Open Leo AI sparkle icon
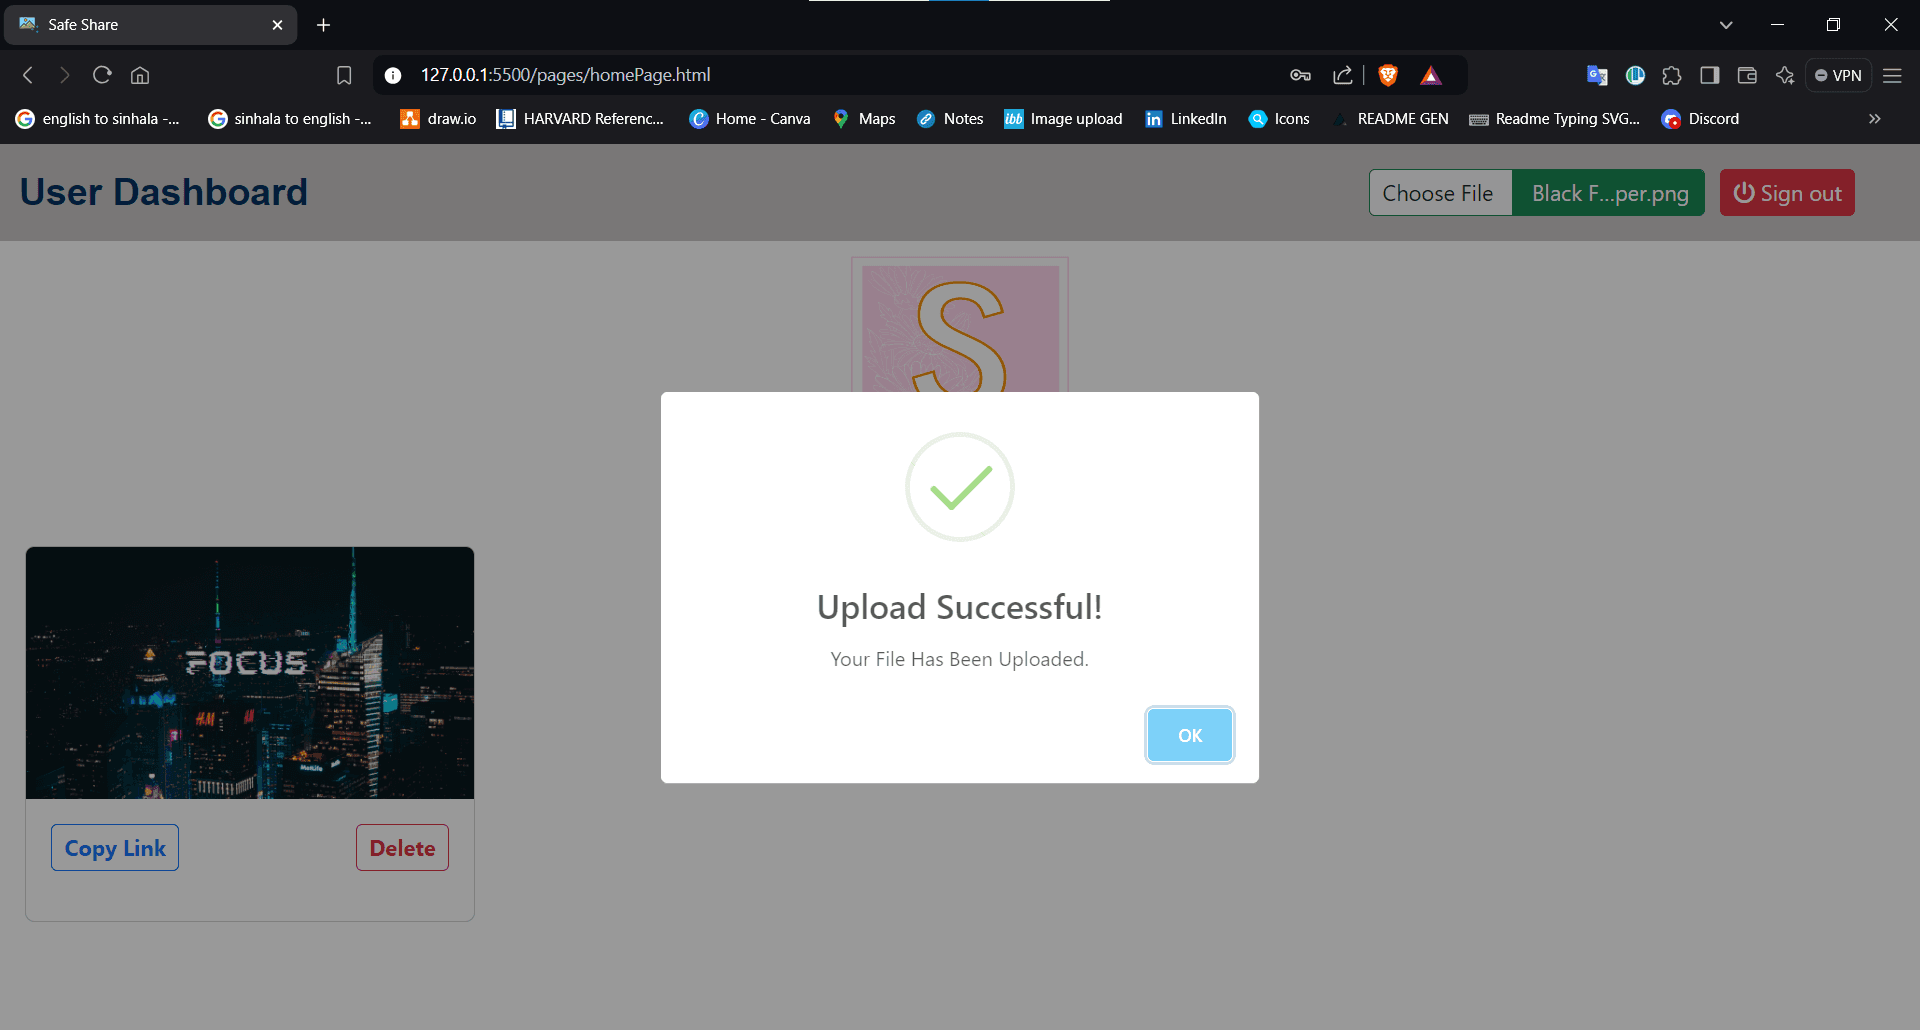The width and height of the screenshot is (1920, 1030). pyautogui.click(x=1786, y=75)
